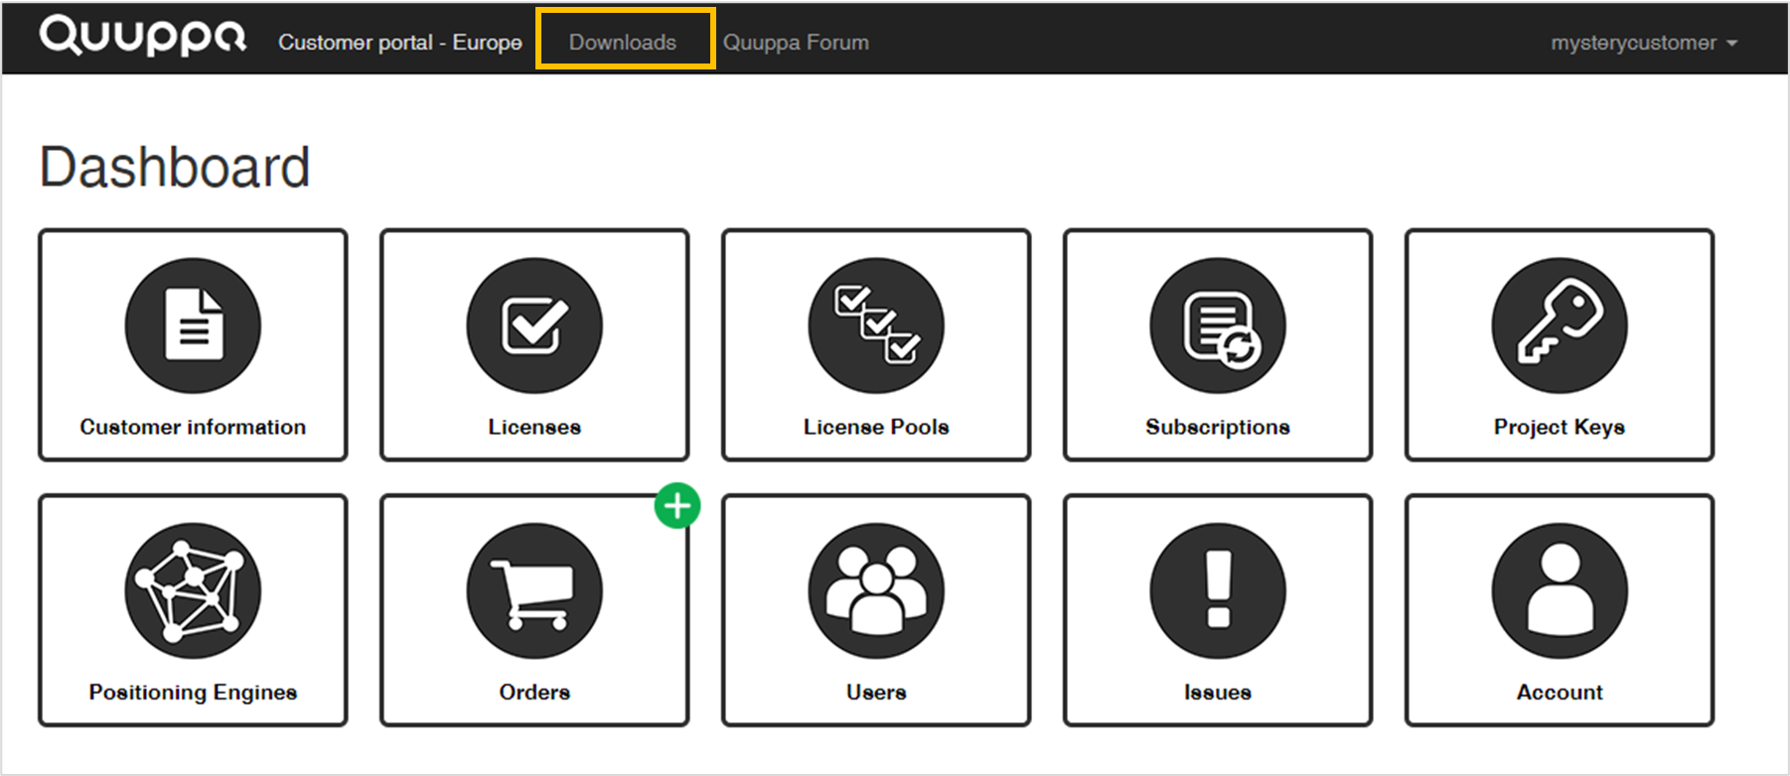Select the Users group icon
Screen dimensions: 1790x776
click(x=876, y=591)
